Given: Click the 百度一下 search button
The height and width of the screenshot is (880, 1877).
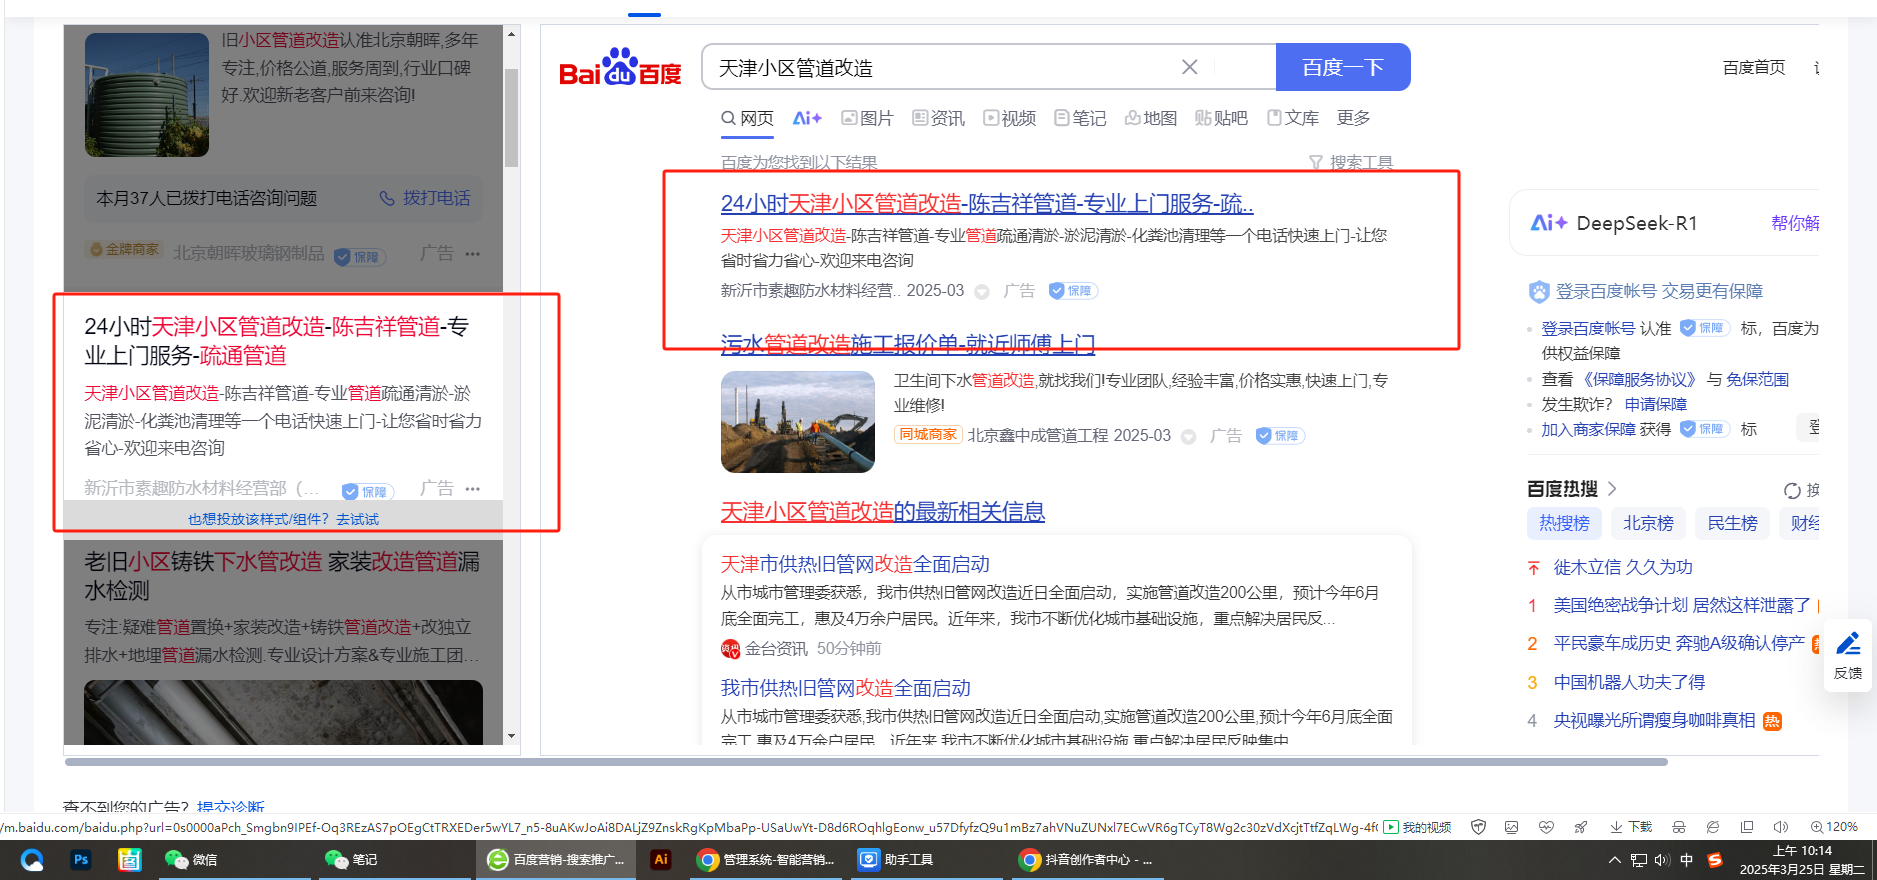Looking at the screenshot, I should click(x=1342, y=67).
